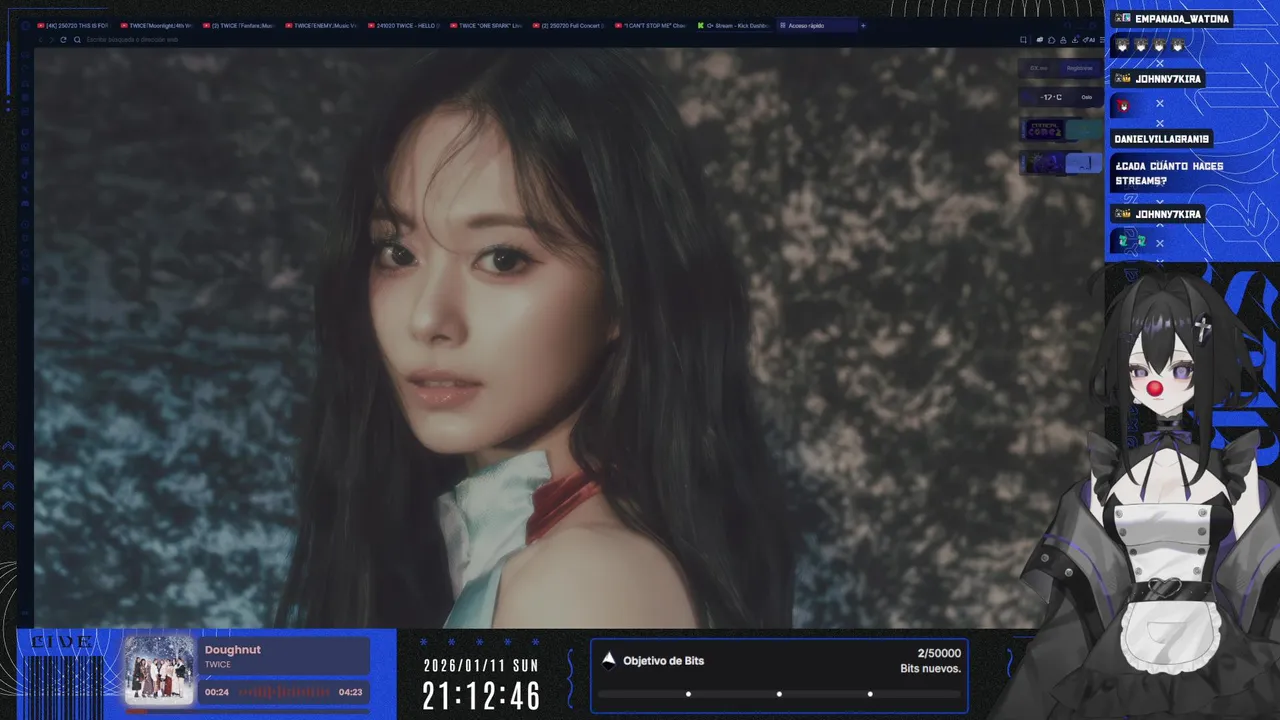
Task: Click the 'TWICE' artist name in player
Action: tap(218, 664)
